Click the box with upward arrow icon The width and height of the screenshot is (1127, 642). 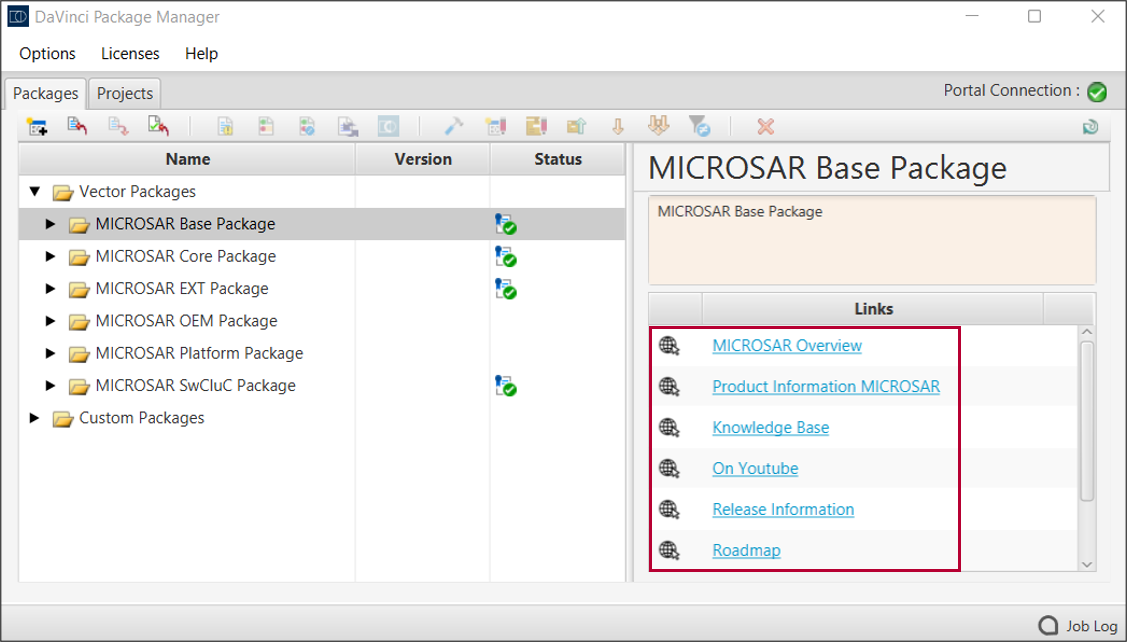(x=576, y=127)
